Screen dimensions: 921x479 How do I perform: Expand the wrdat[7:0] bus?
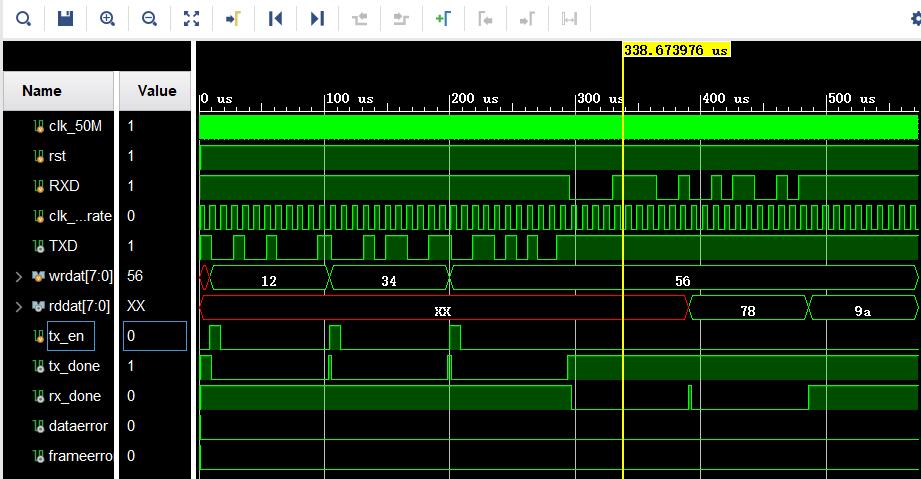point(18,276)
